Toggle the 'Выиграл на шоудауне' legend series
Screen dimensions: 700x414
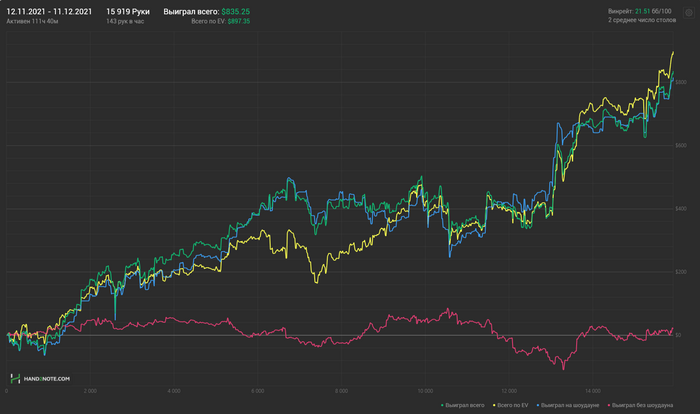[568, 406]
